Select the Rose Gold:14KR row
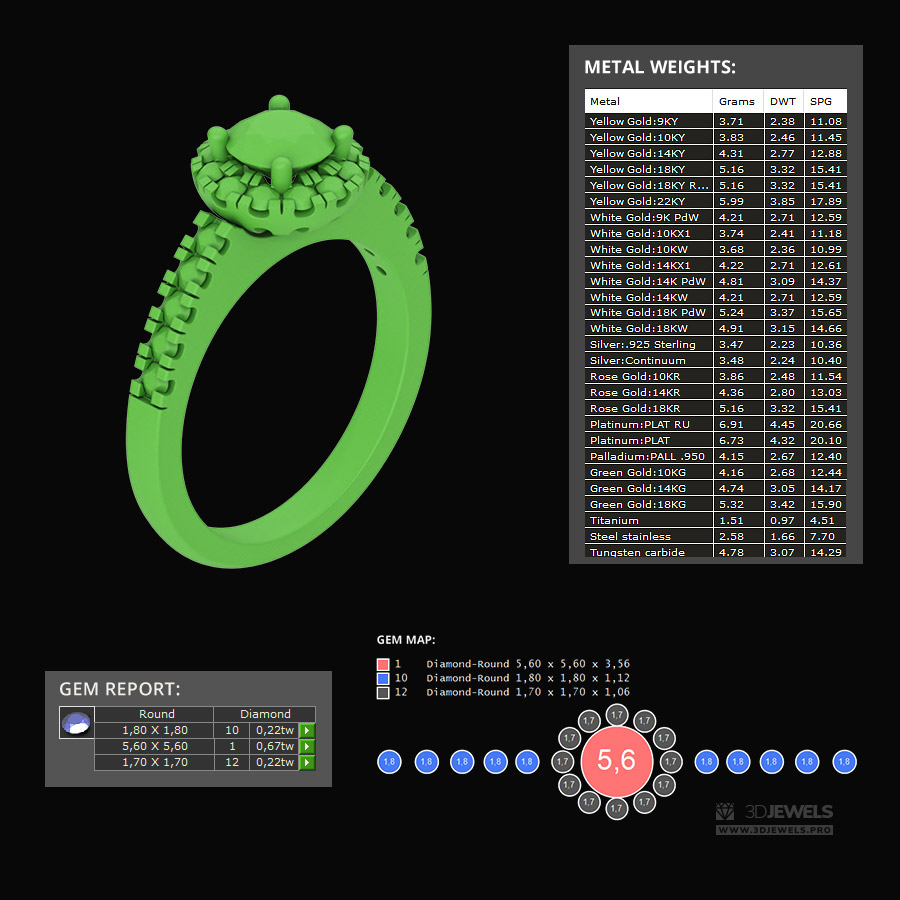 [716, 393]
